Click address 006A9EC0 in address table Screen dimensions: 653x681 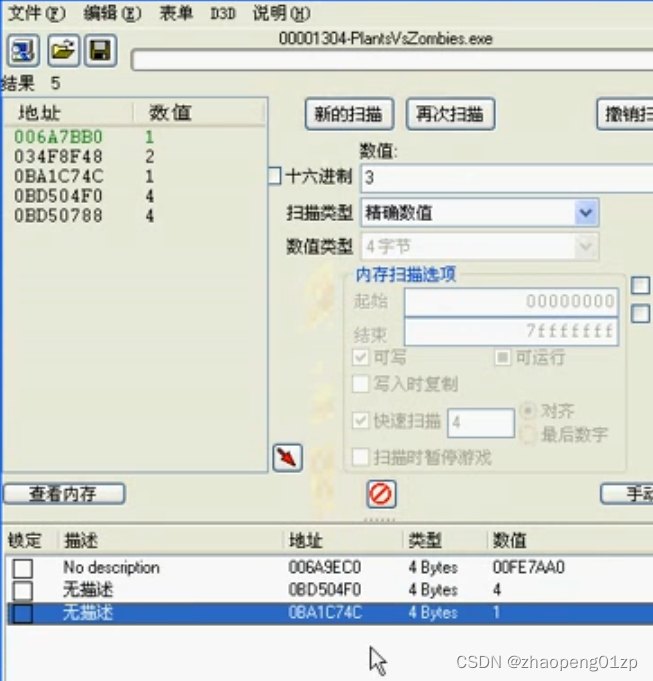click(324, 568)
